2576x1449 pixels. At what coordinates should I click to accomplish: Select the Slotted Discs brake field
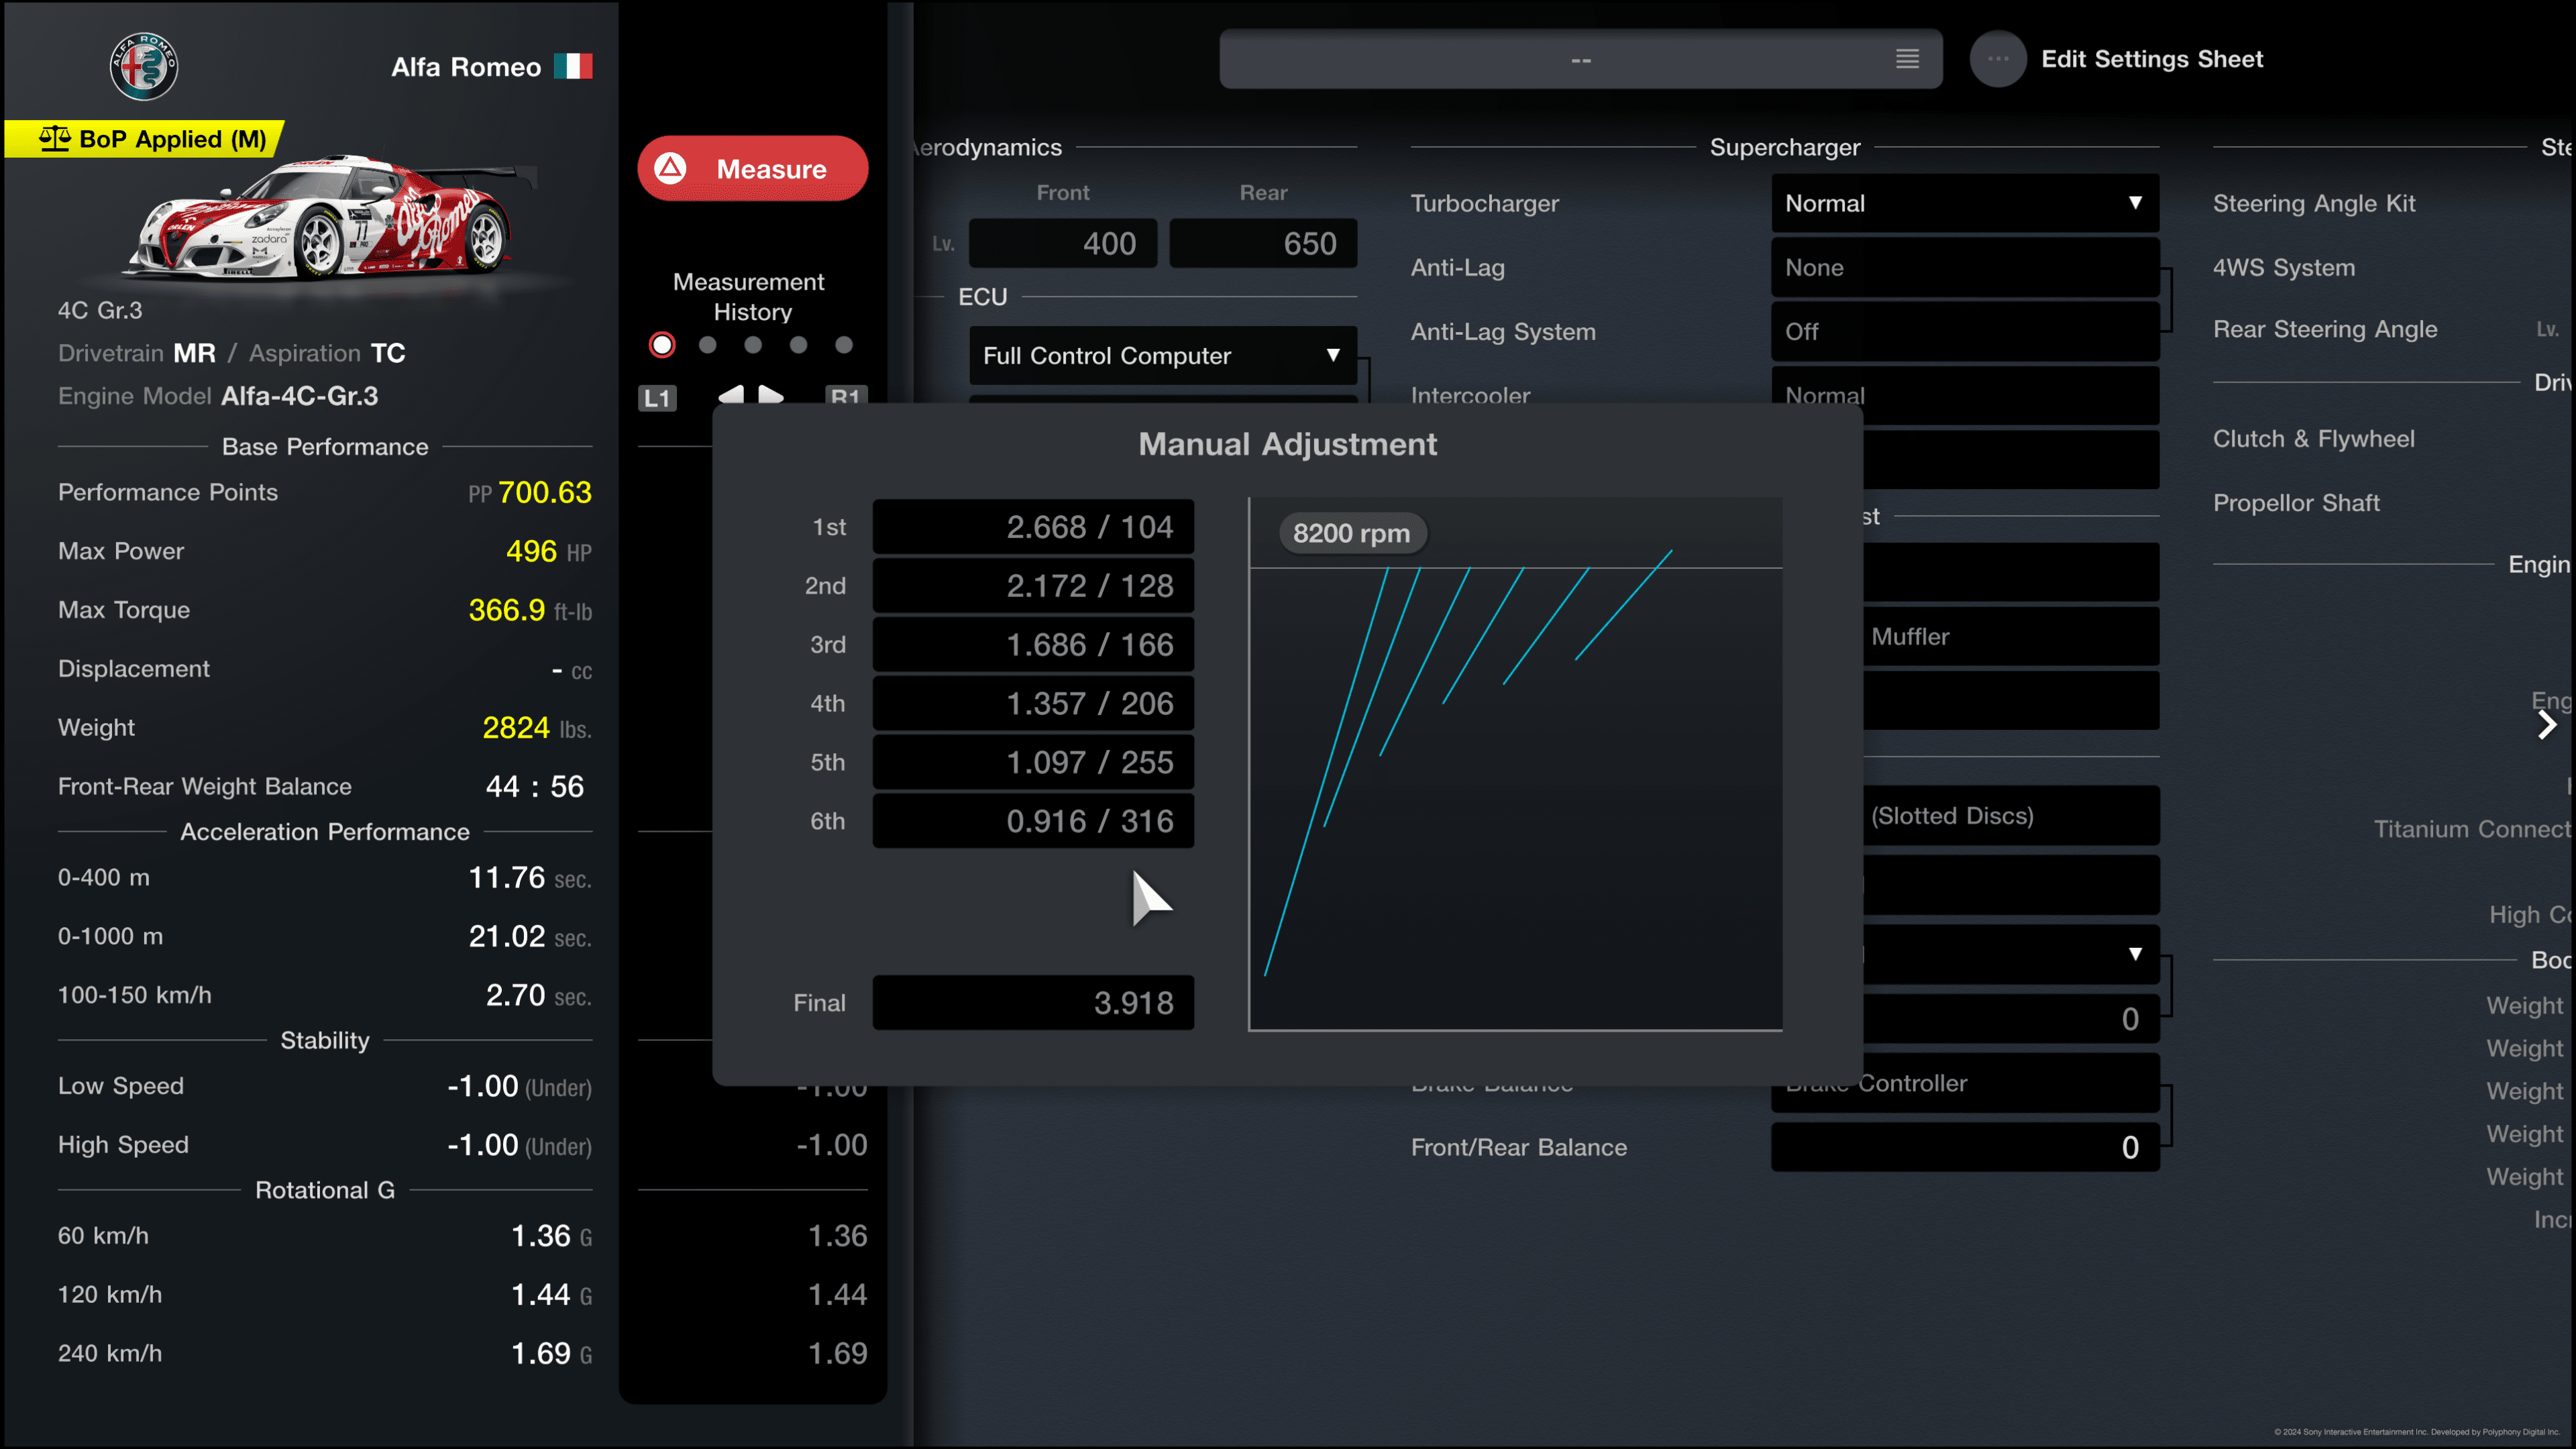(2011, 816)
